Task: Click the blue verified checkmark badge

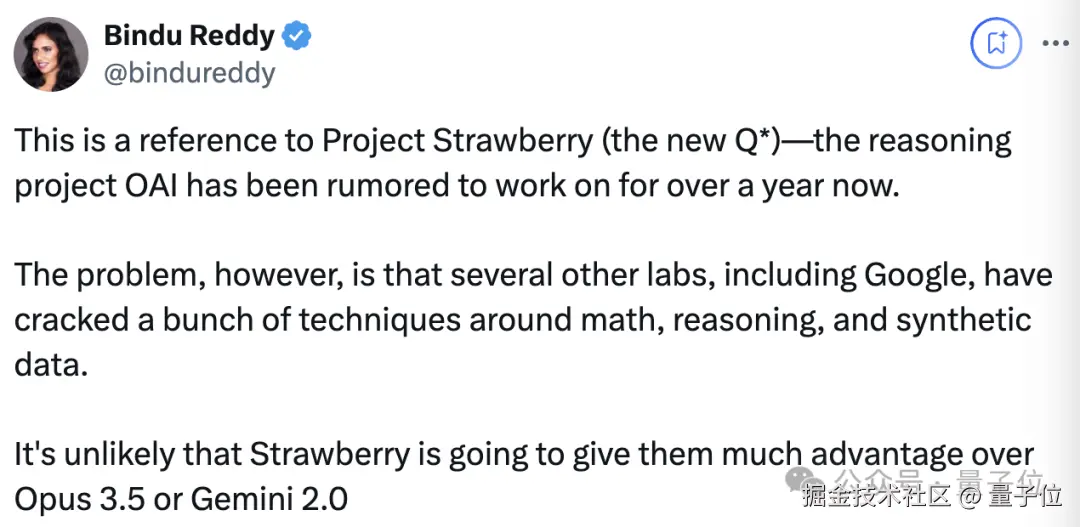Action: coord(298,34)
